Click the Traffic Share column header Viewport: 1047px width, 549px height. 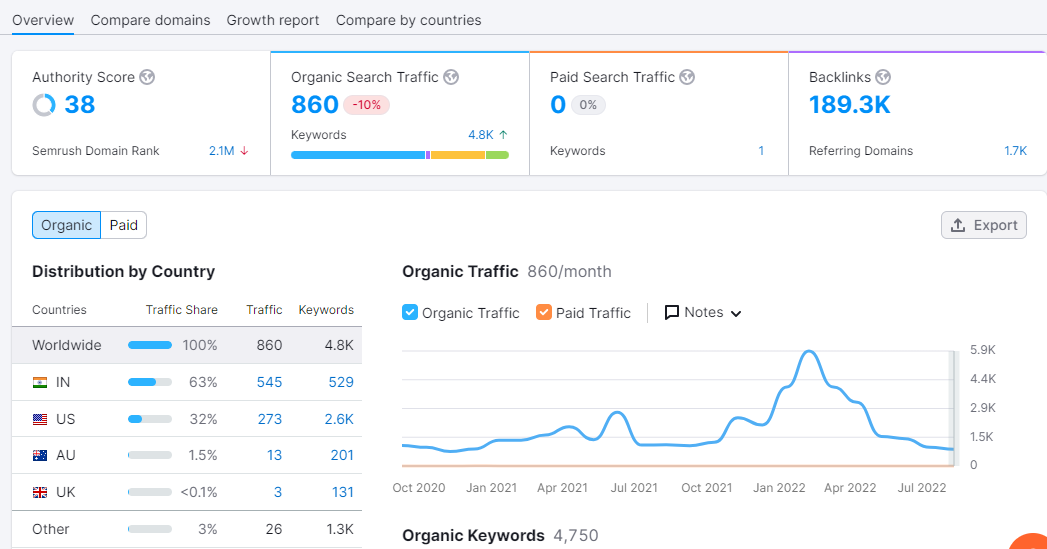[182, 310]
